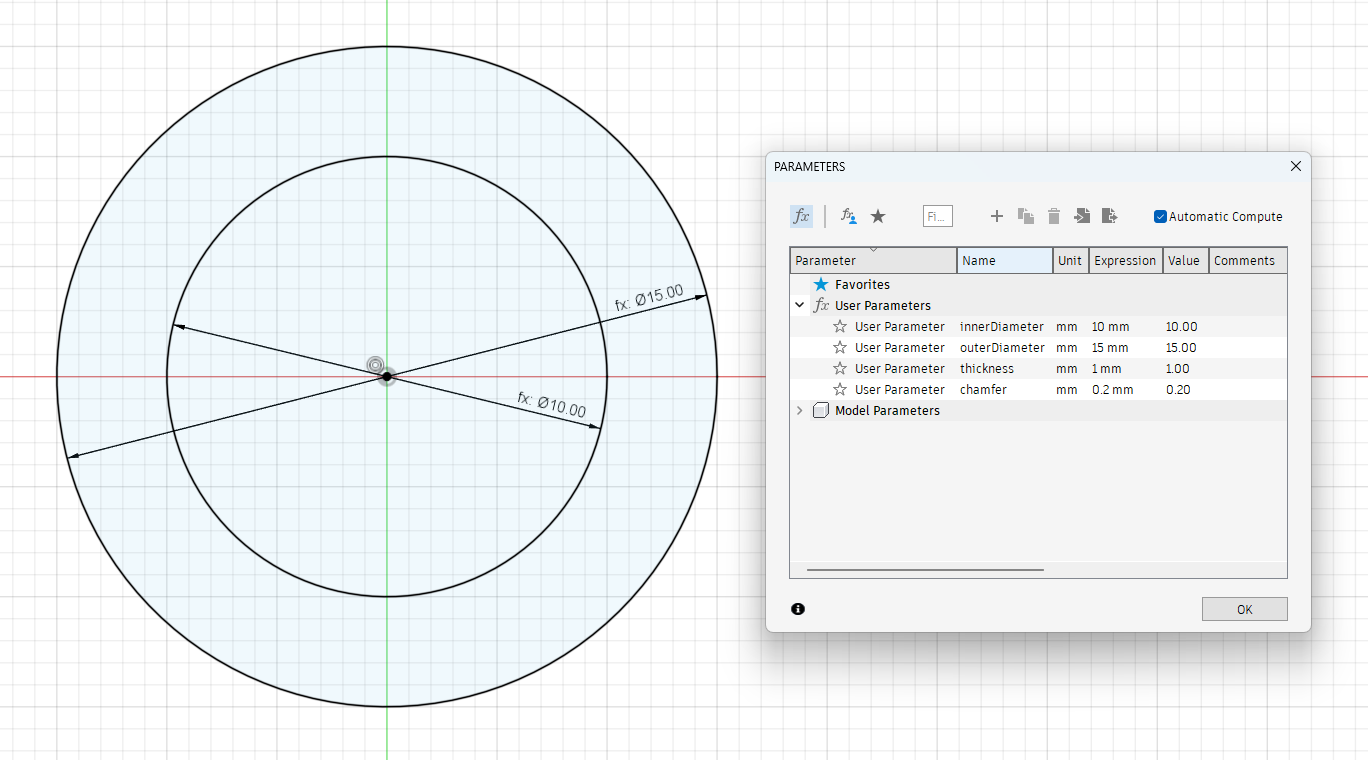Click the 10 mm expression cell

[x=1126, y=327]
